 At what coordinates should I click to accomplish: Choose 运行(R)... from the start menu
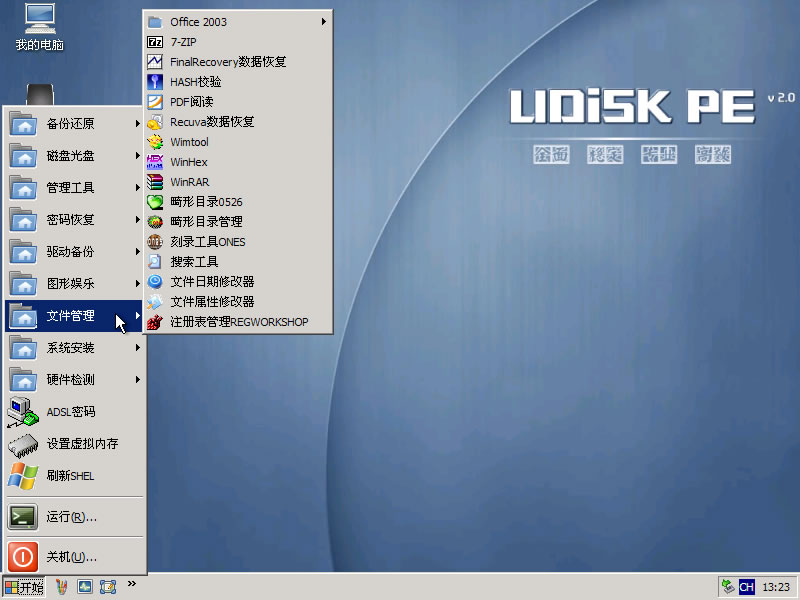[x=74, y=517]
